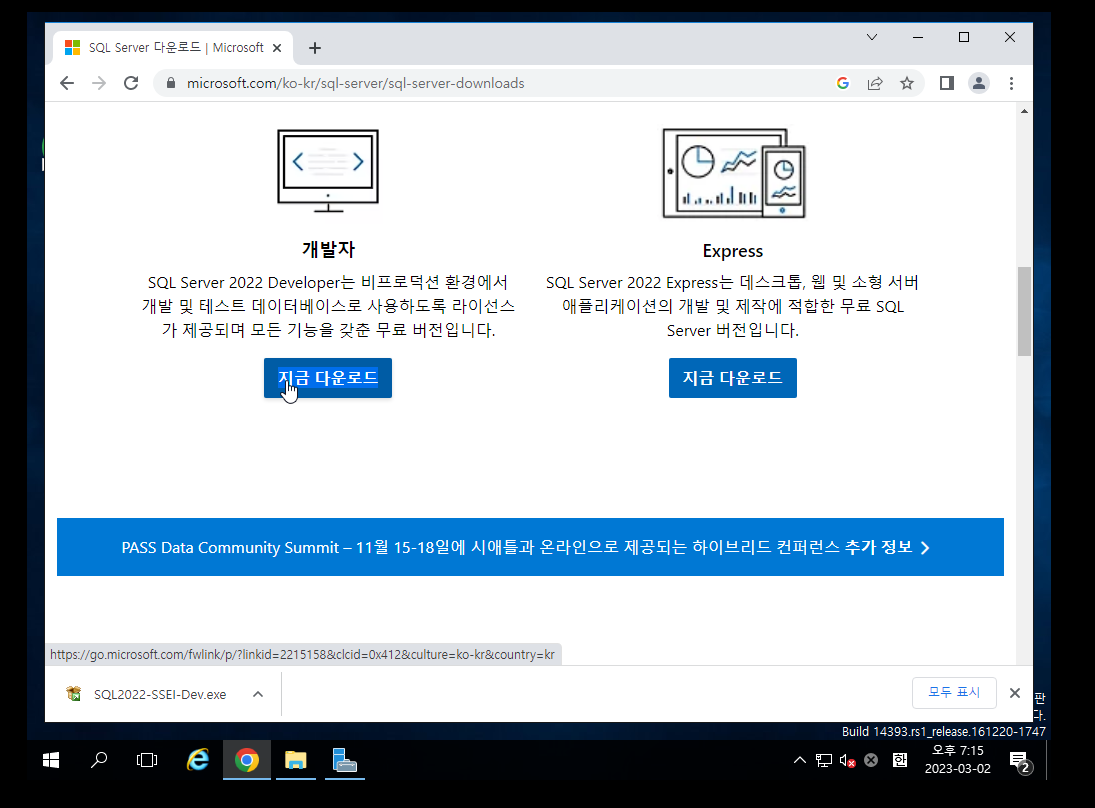Open File Explorer from taskbar

(x=295, y=760)
